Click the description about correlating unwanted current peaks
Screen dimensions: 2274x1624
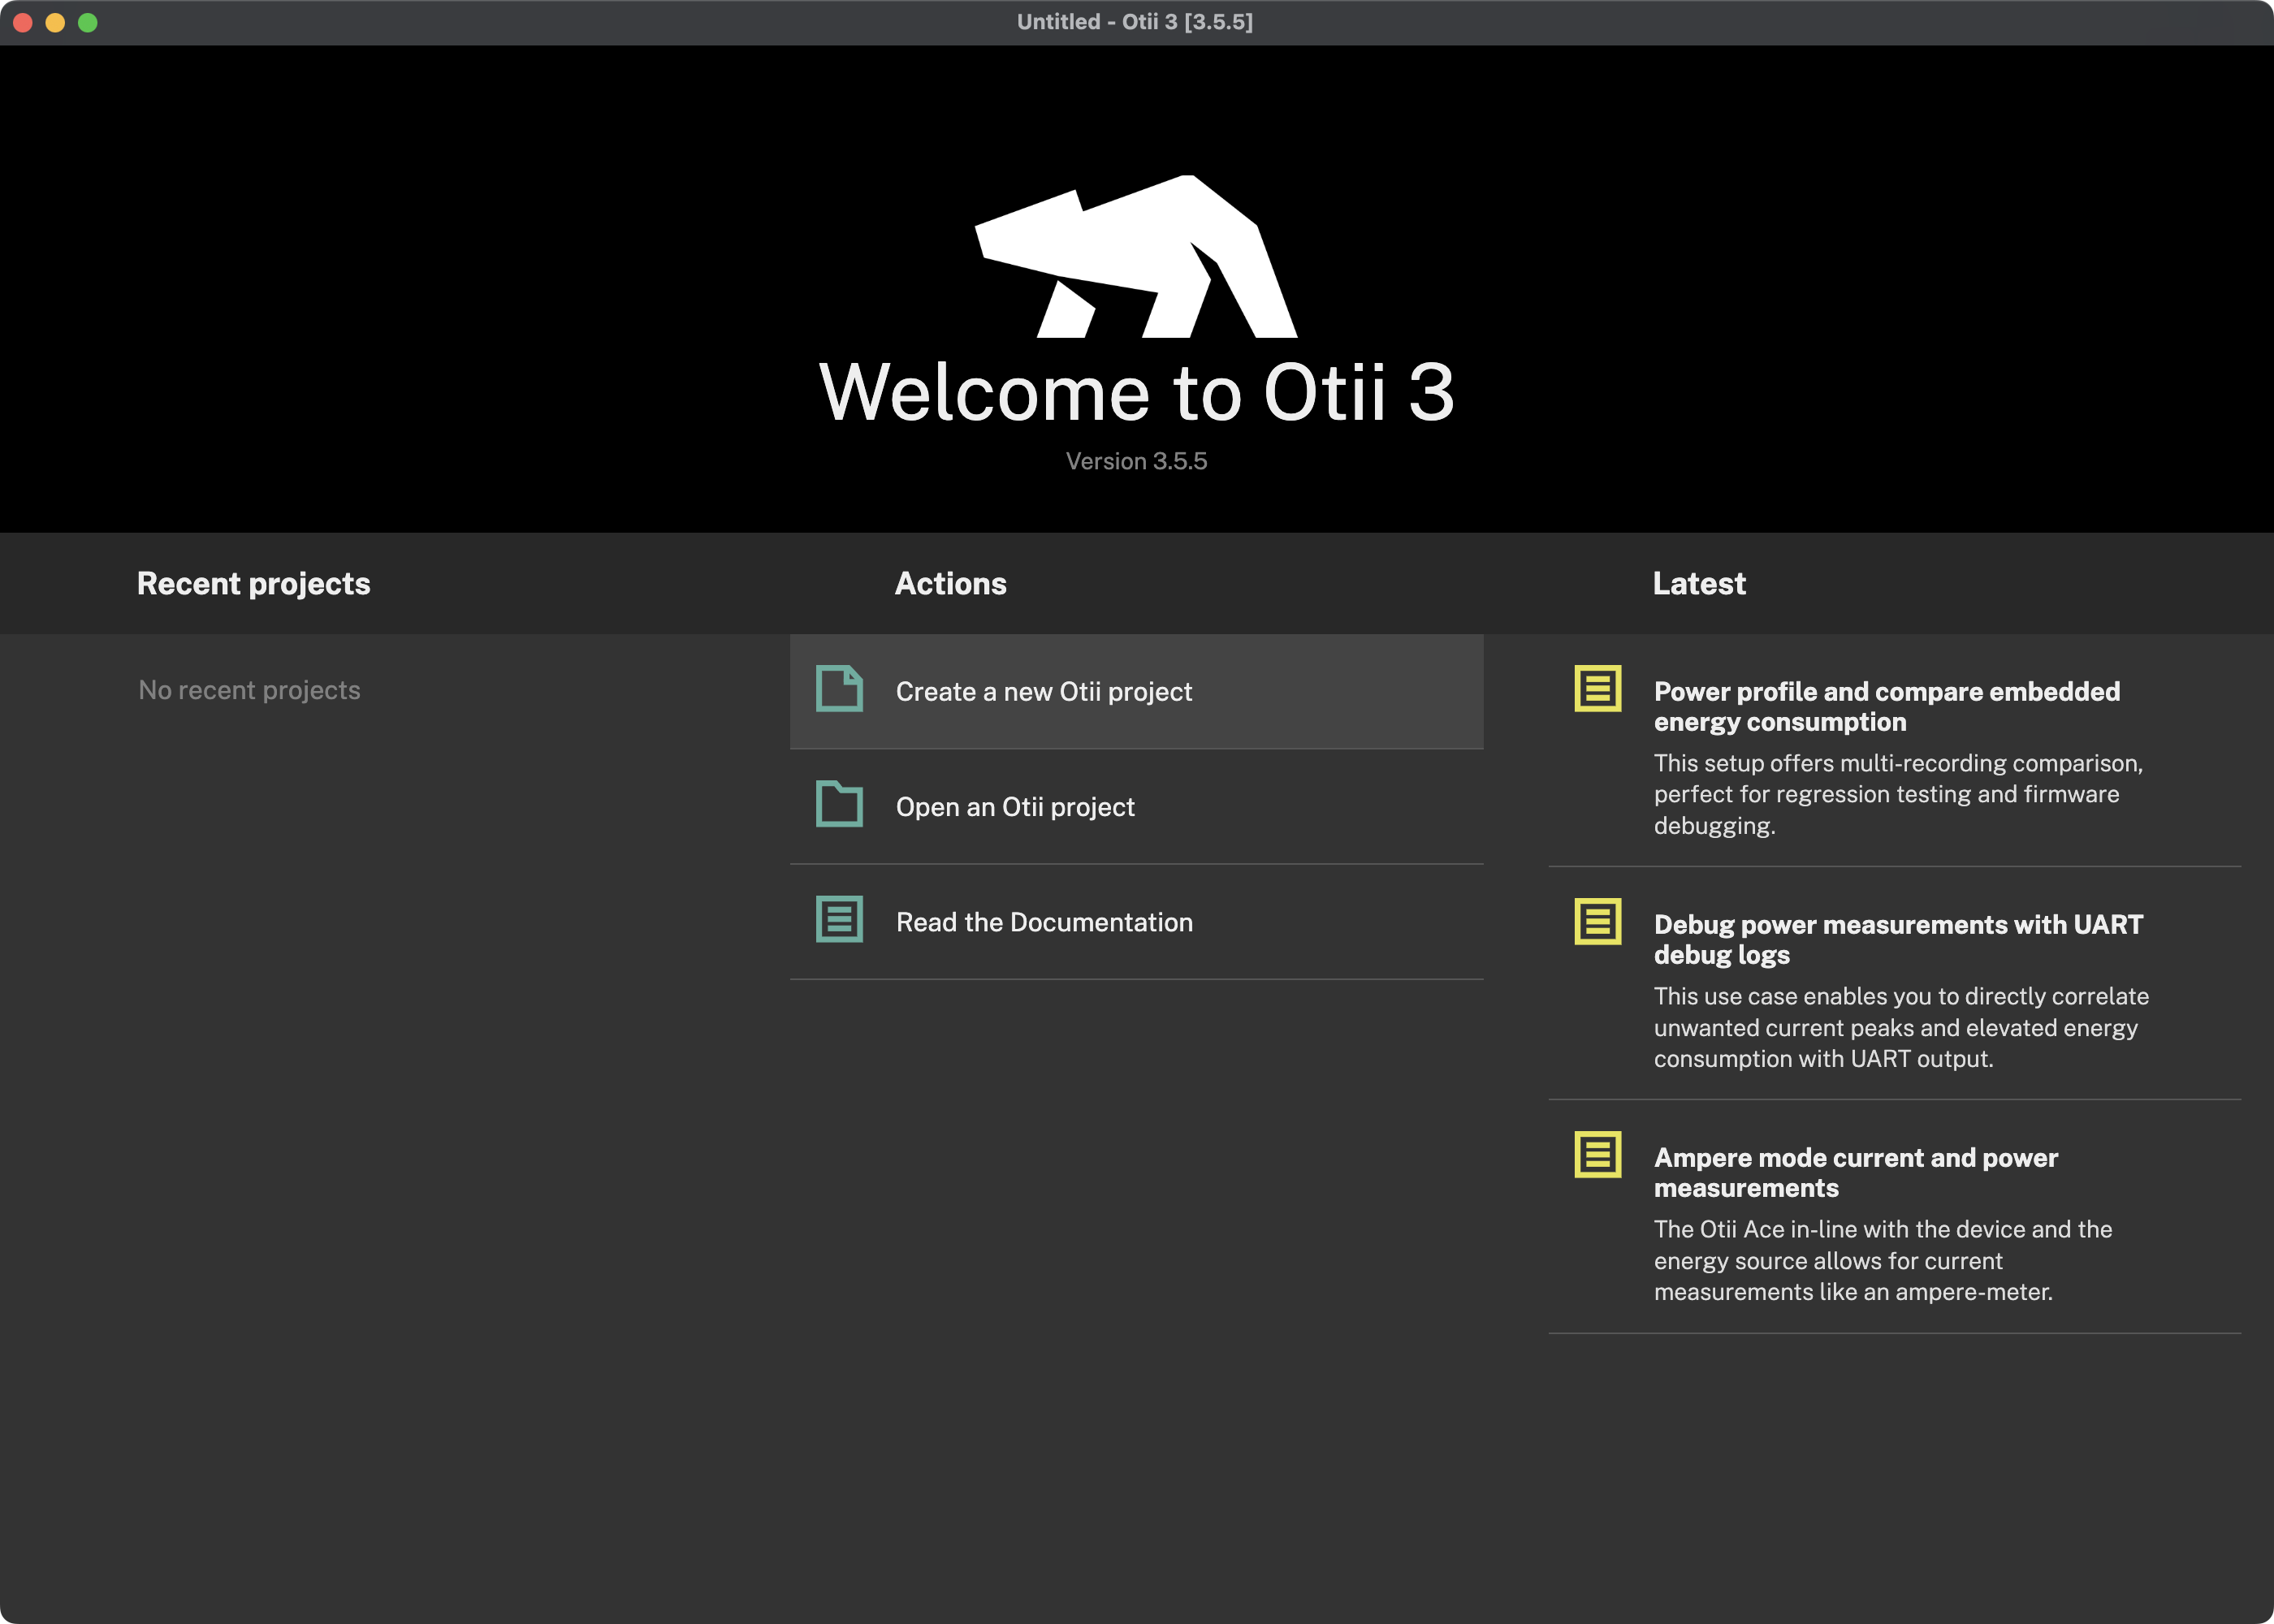(1901, 1027)
